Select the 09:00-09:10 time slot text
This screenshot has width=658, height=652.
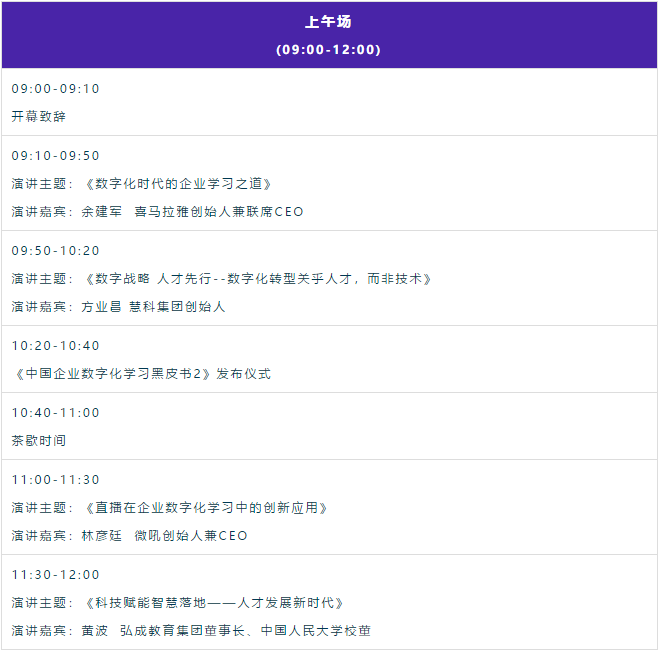56,89
